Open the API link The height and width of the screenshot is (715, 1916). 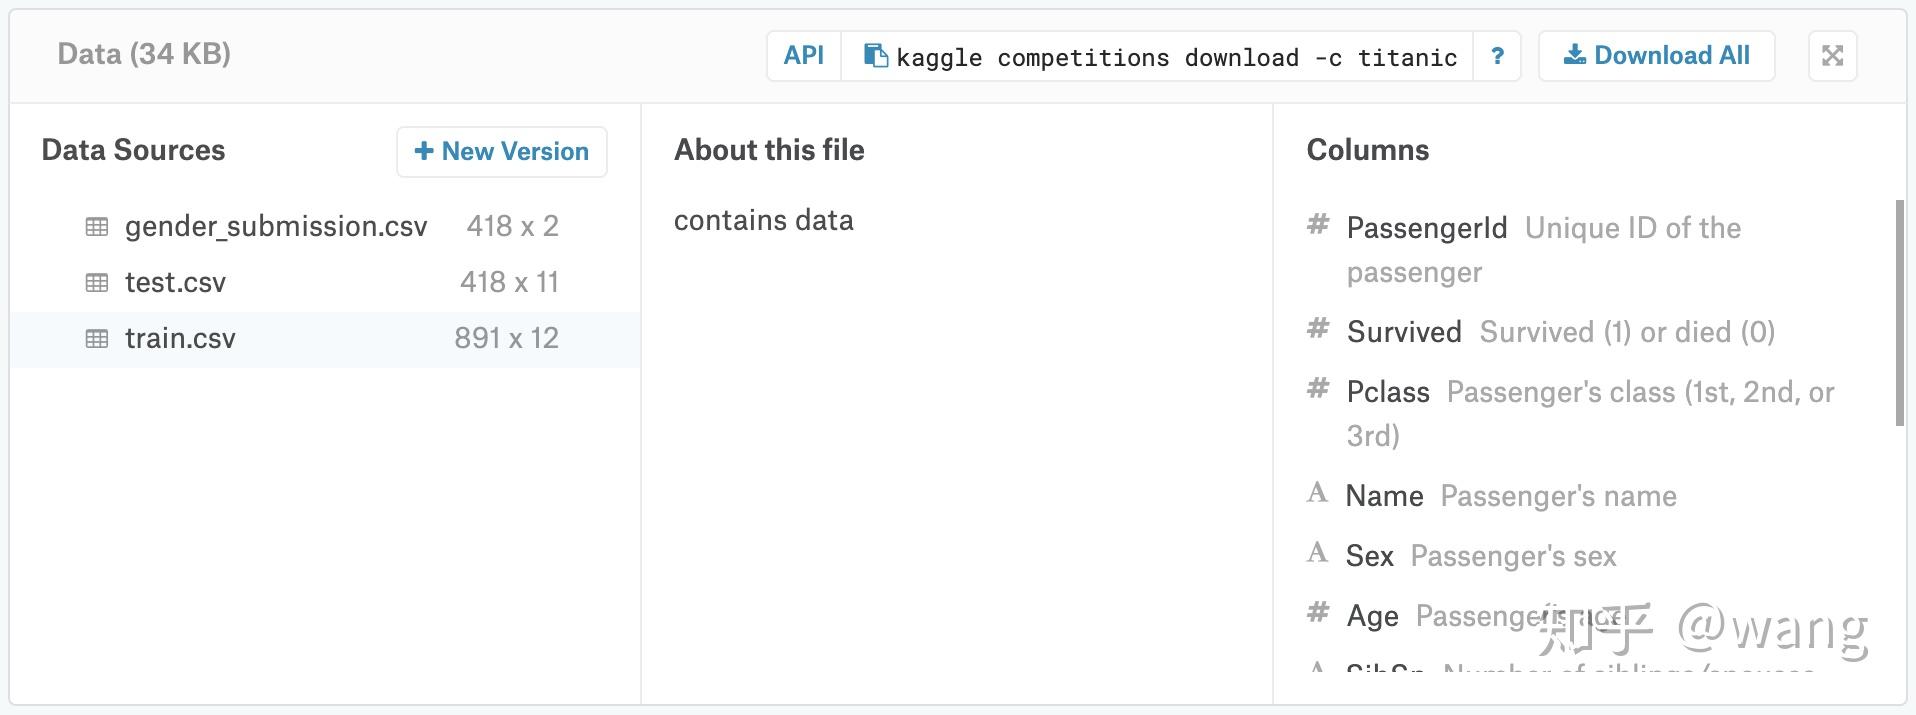pyautogui.click(x=804, y=56)
